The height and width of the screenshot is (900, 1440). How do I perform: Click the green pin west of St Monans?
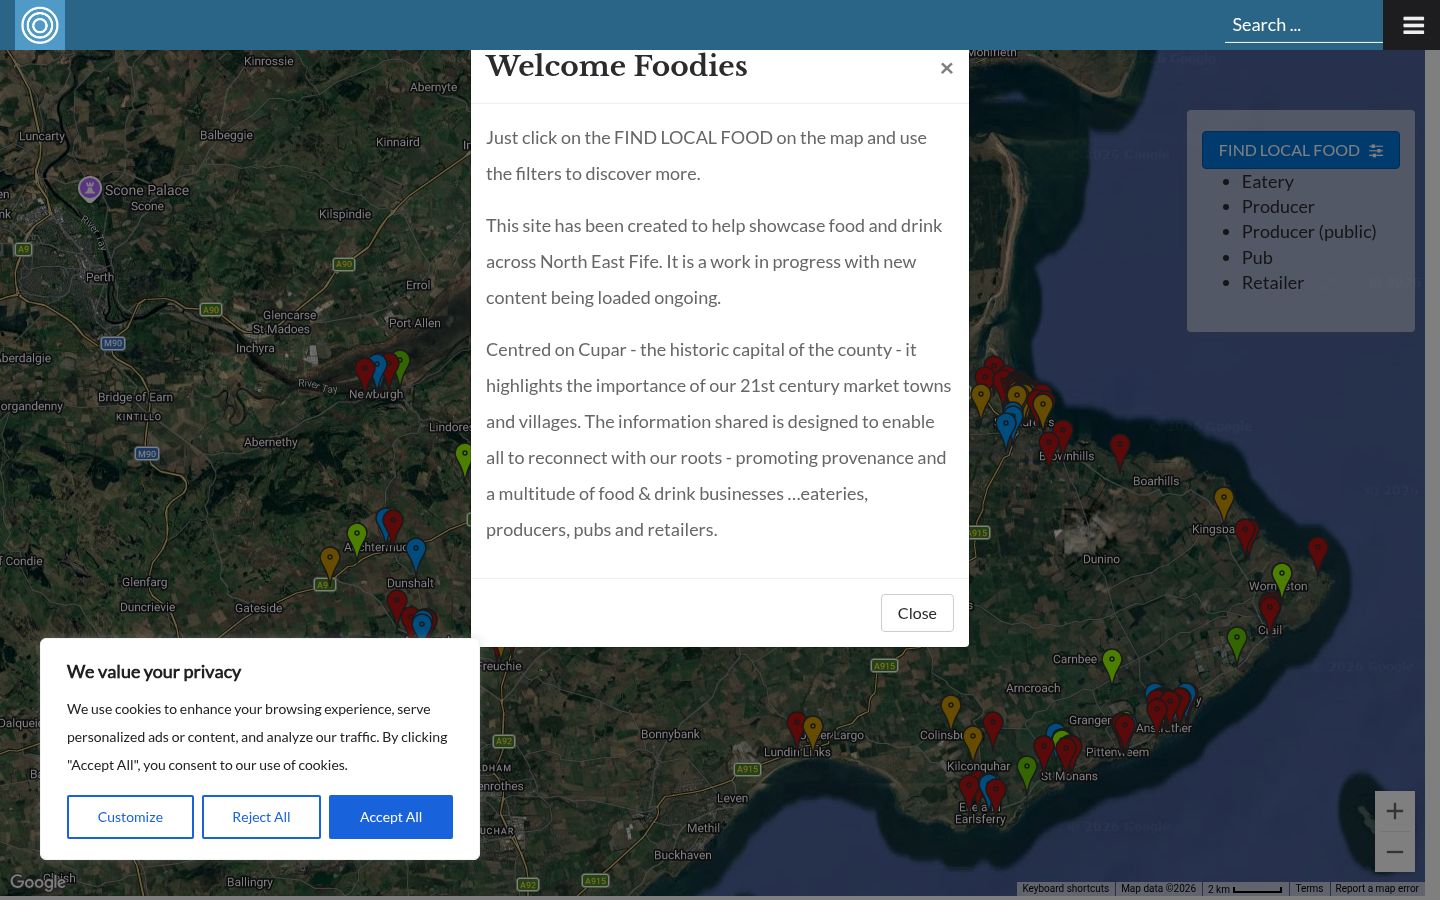(1027, 772)
